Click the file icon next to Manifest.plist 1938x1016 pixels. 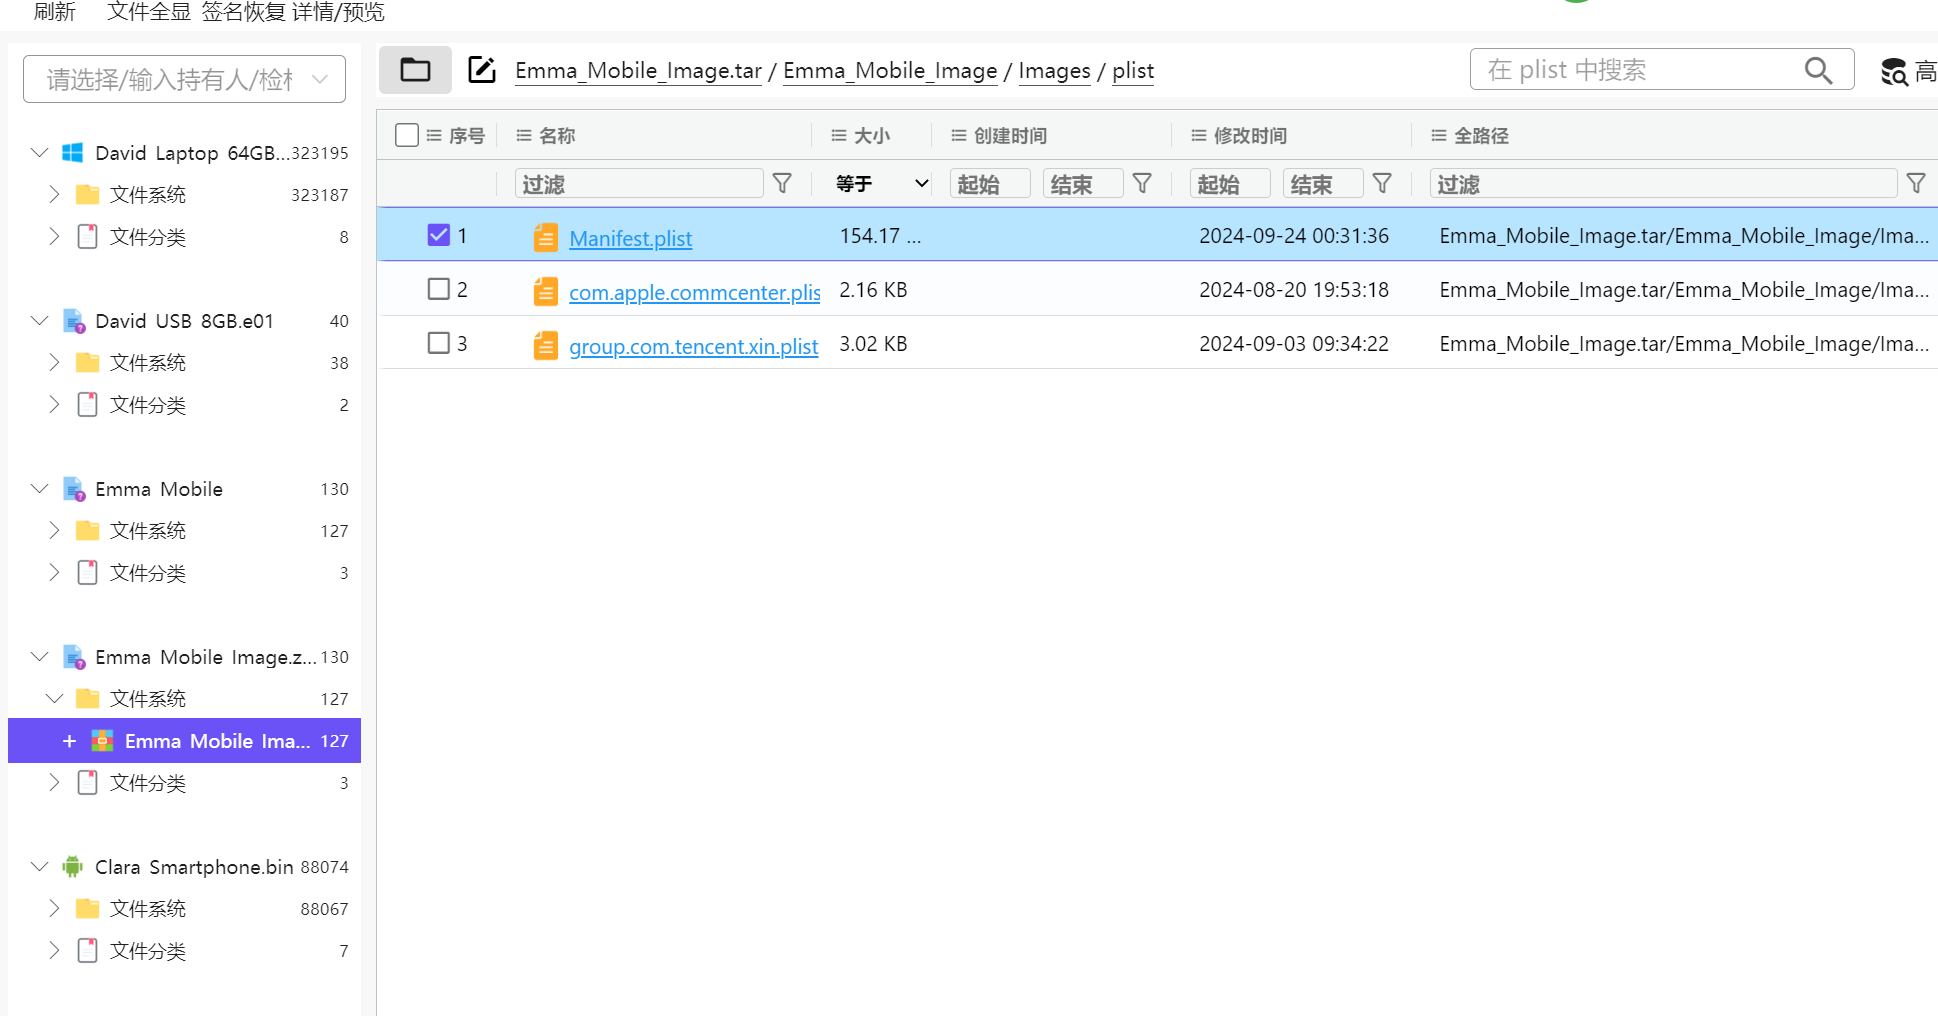pyautogui.click(x=545, y=237)
